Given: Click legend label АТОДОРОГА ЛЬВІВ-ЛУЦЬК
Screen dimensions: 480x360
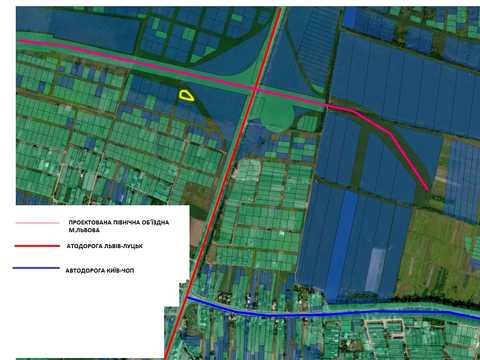Looking at the screenshot, I should pyautogui.click(x=105, y=246).
